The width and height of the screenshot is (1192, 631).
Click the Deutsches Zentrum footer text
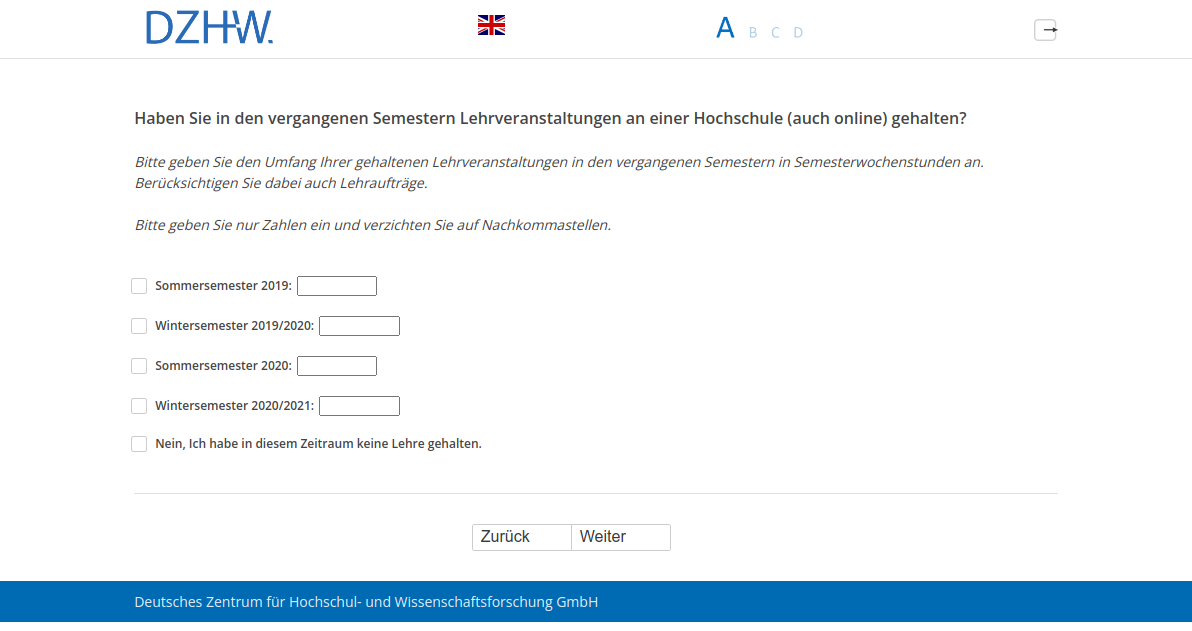pyautogui.click(x=366, y=602)
